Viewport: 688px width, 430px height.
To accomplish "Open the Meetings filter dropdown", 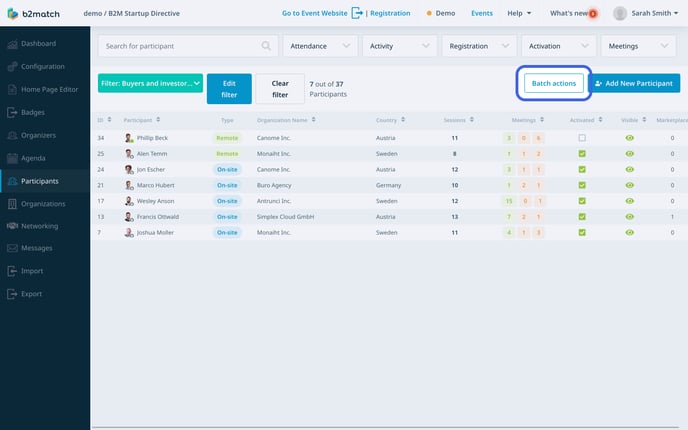I will point(638,46).
